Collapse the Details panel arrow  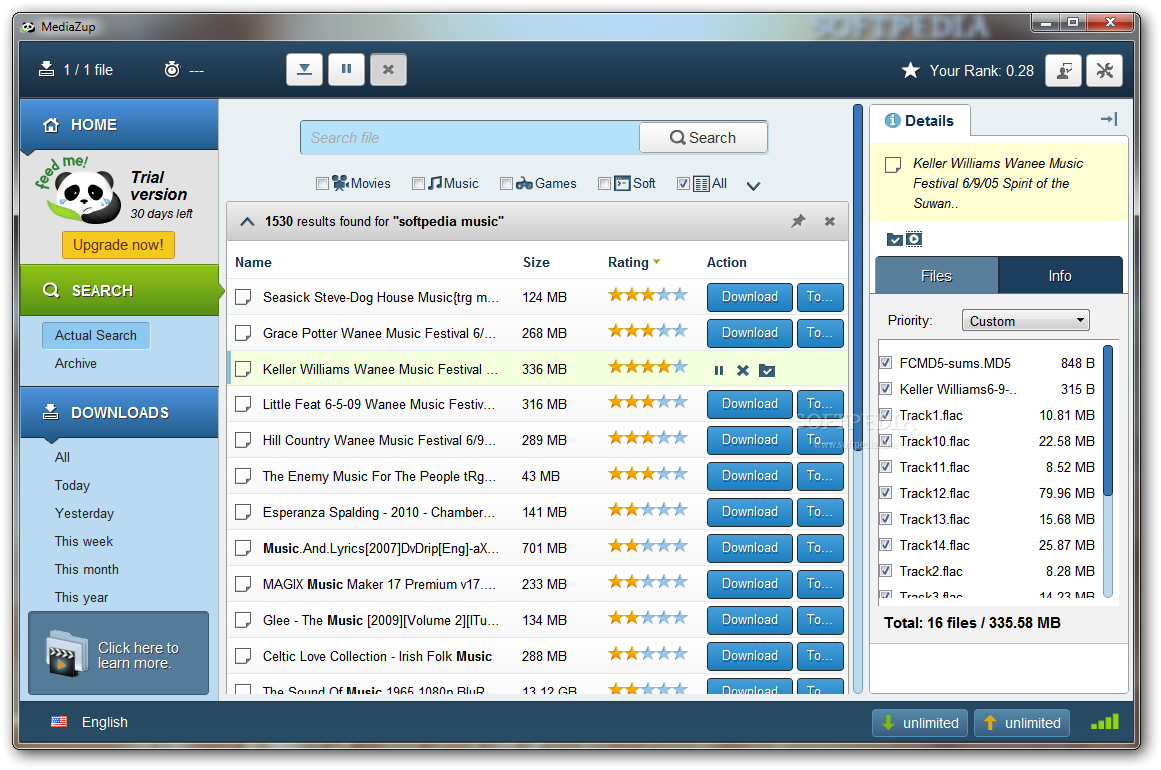[1109, 119]
